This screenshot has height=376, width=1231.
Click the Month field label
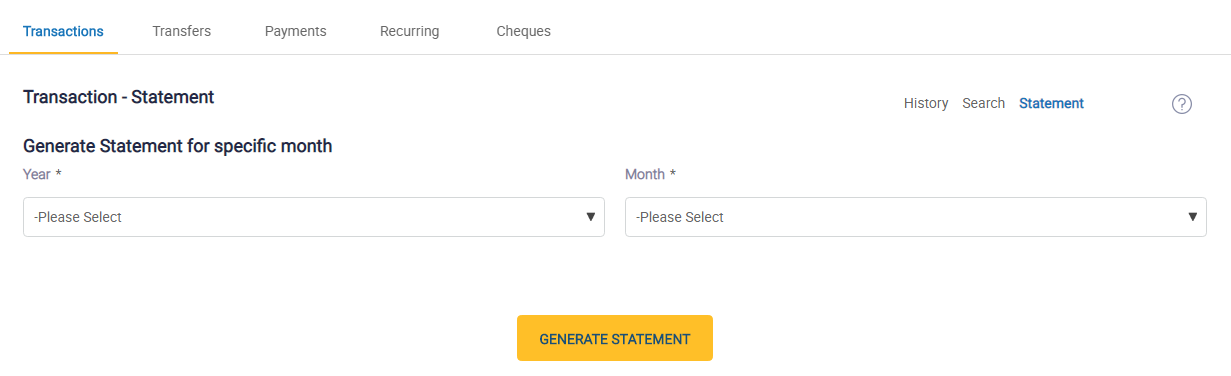click(x=645, y=174)
